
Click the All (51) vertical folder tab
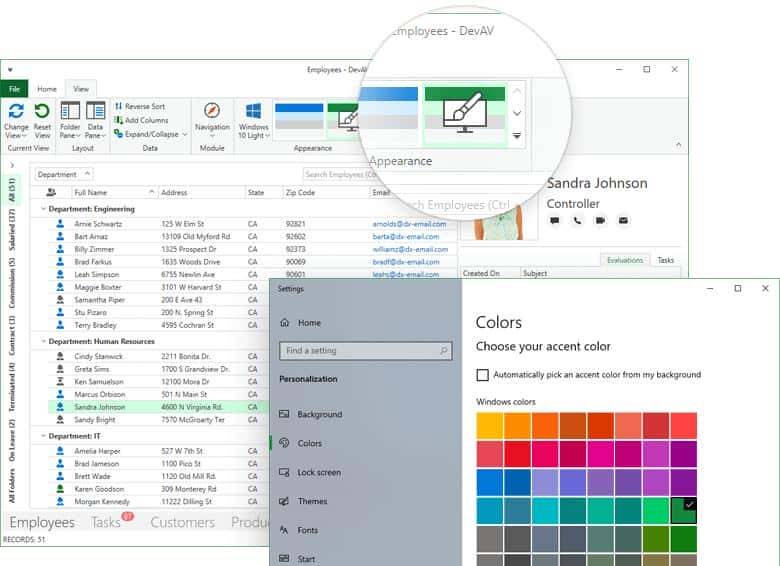tap(12, 189)
